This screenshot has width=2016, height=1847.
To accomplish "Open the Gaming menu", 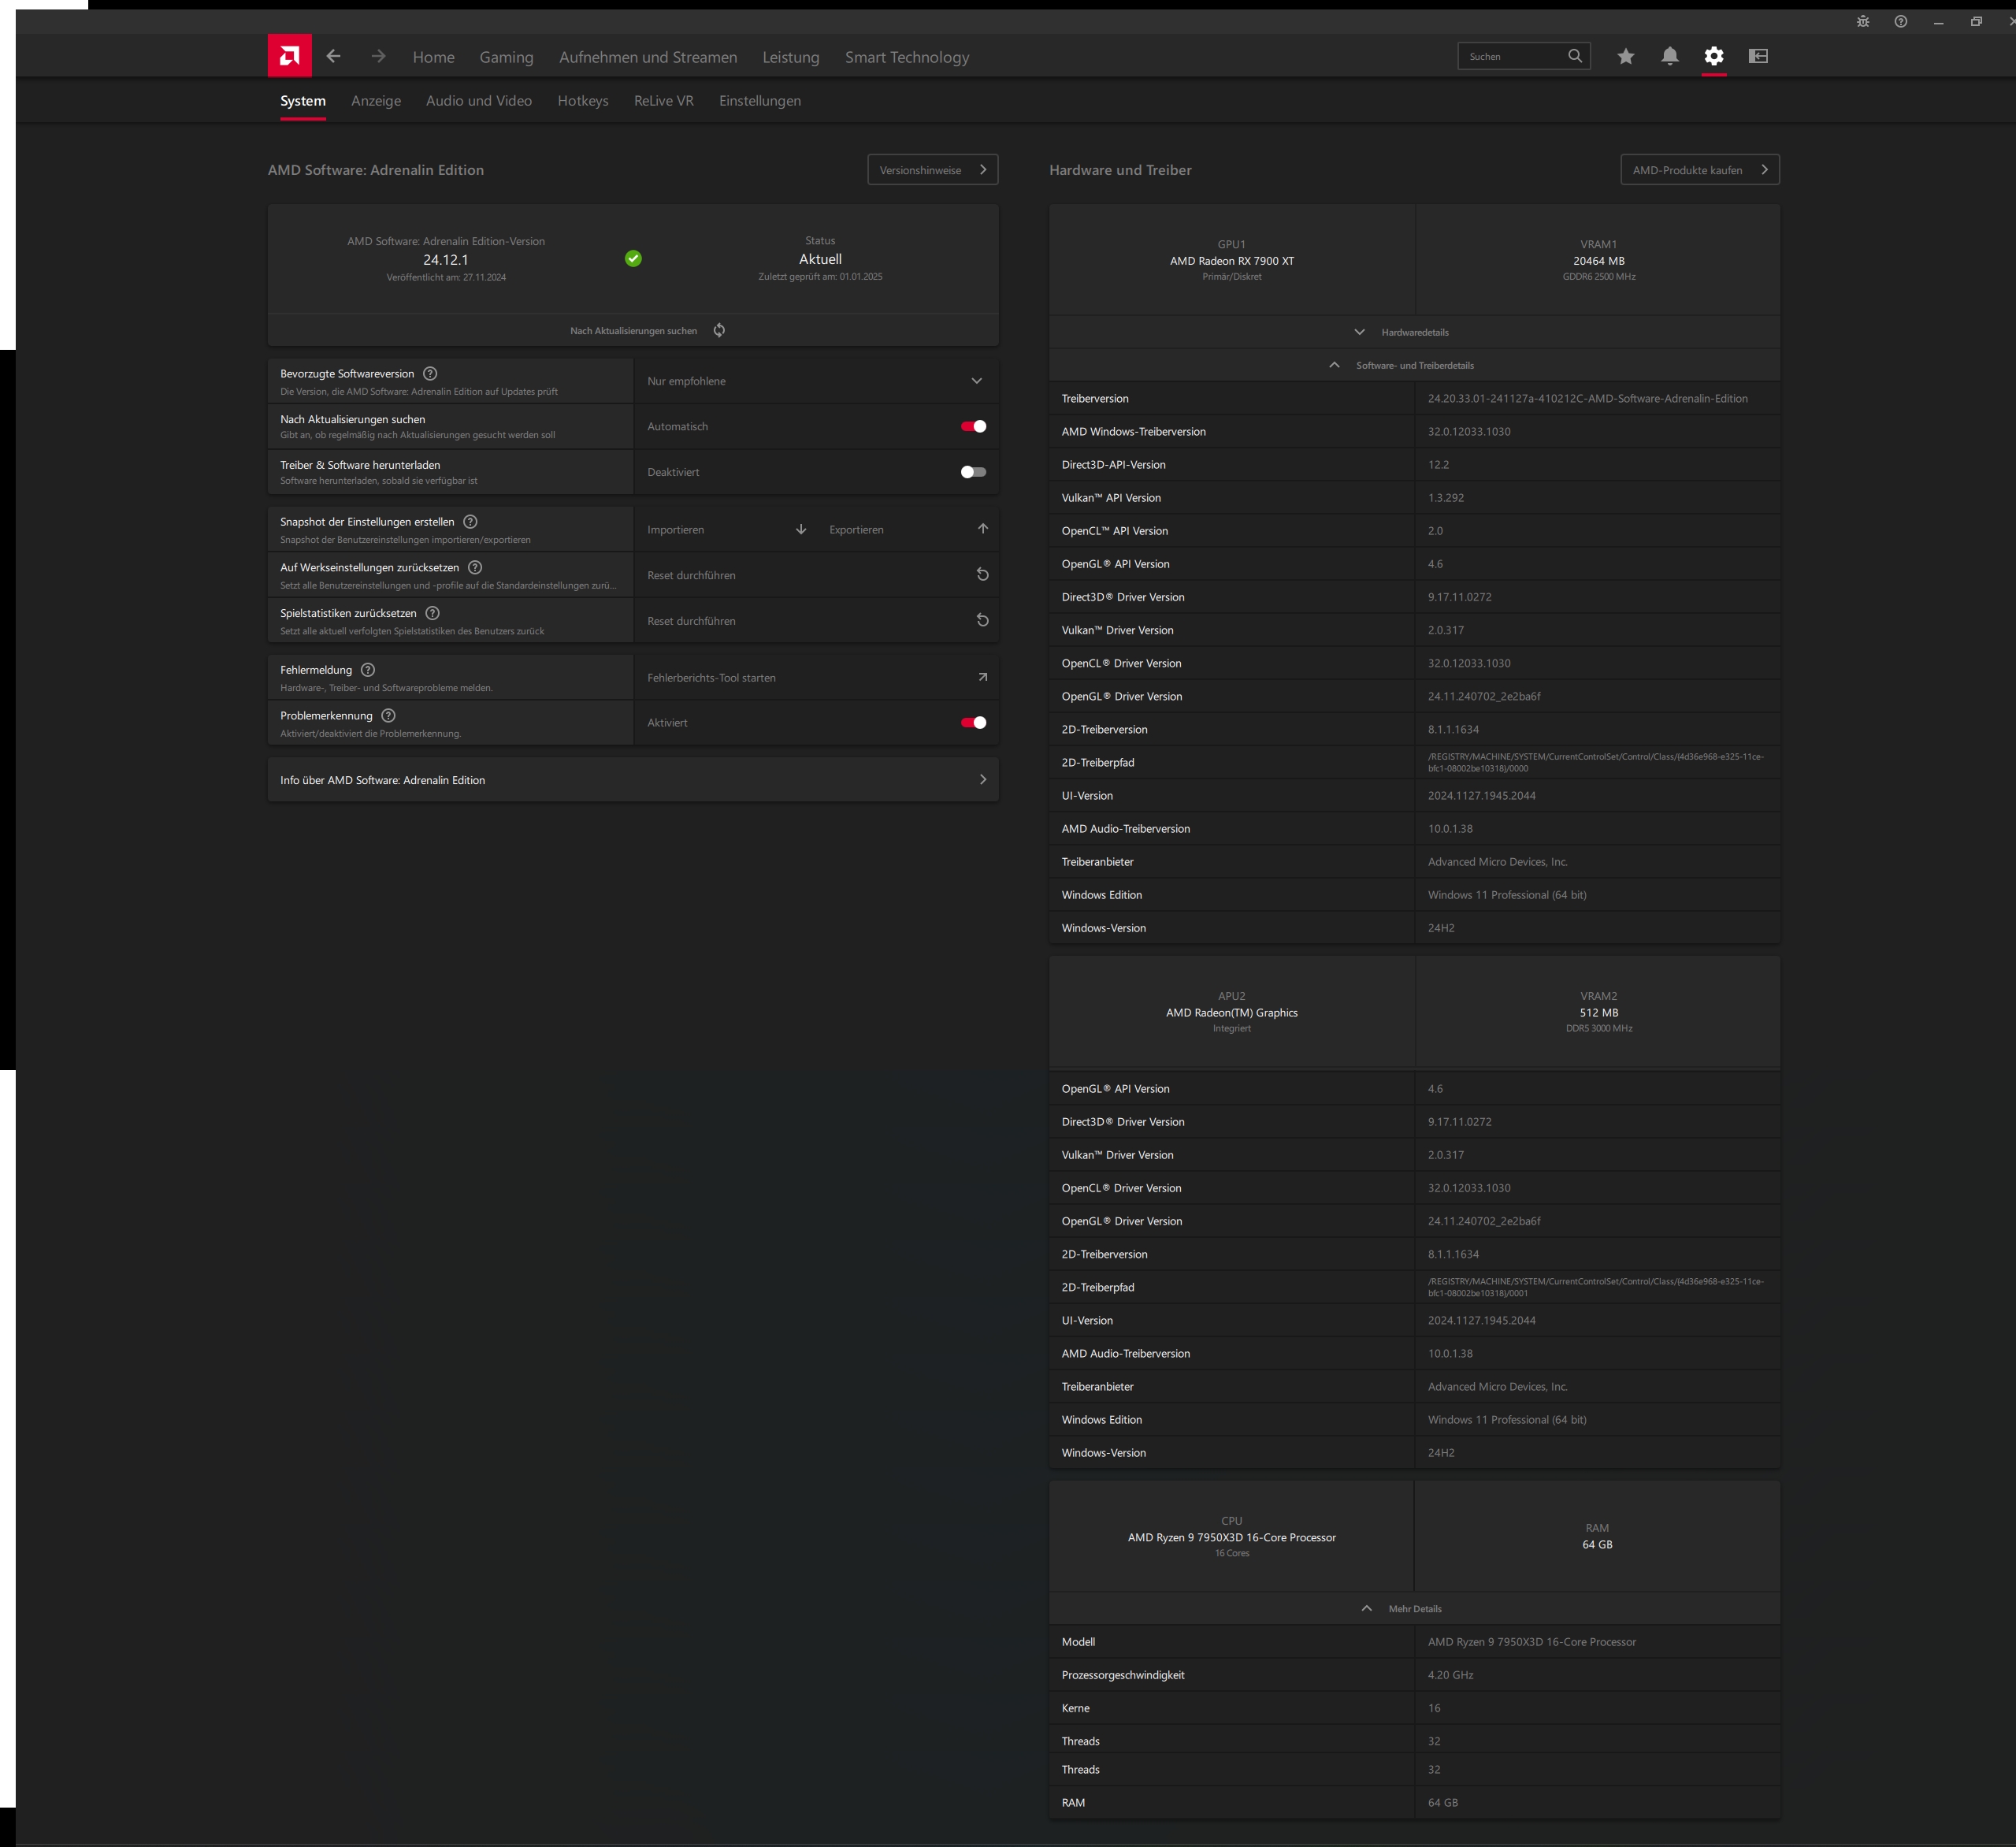I will pos(506,57).
